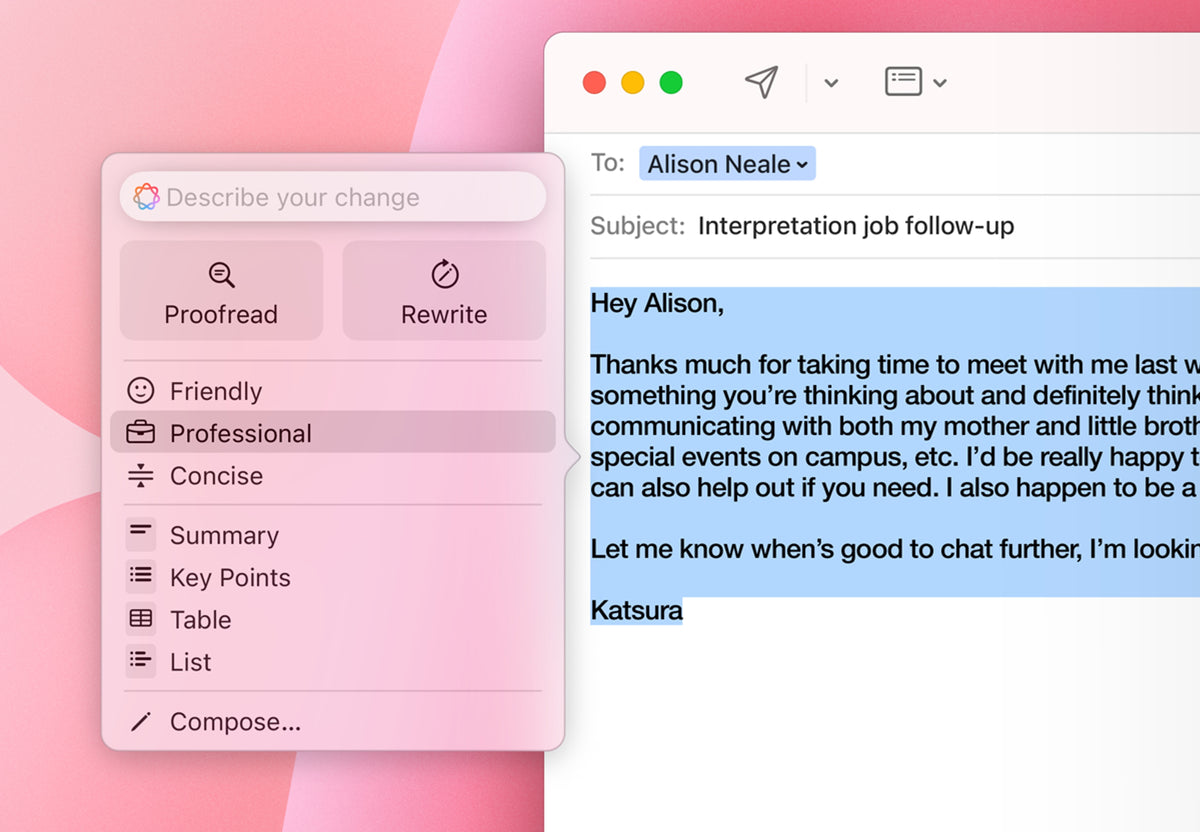The width and height of the screenshot is (1200, 832).
Task: Click the Rewrite button
Action: pyautogui.click(x=444, y=290)
